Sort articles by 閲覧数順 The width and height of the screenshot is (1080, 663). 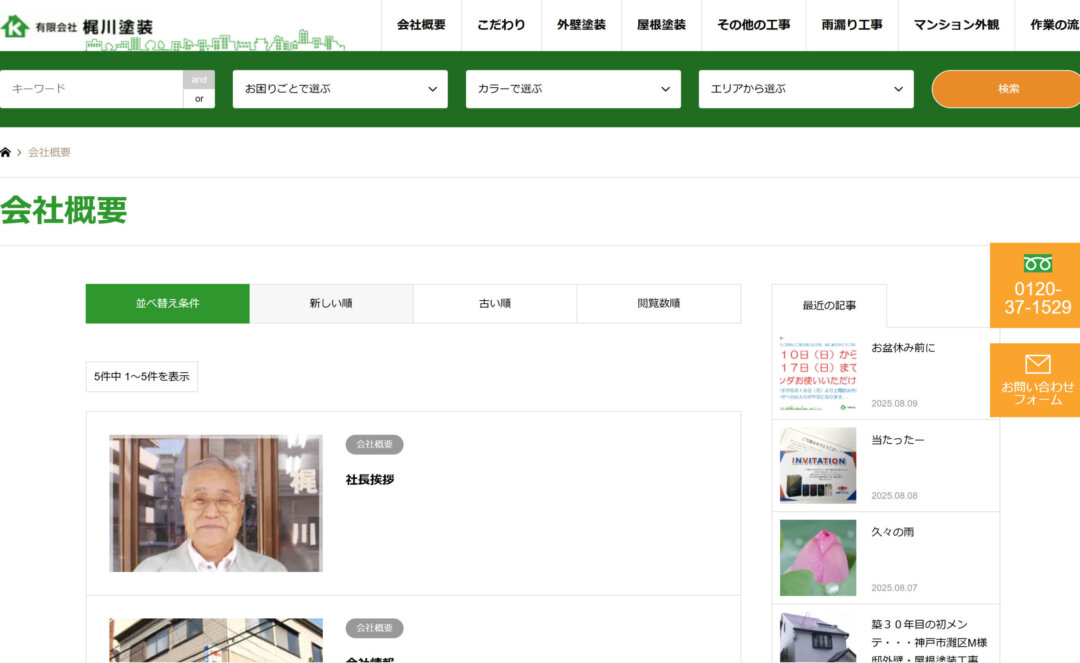click(x=658, y=304)
